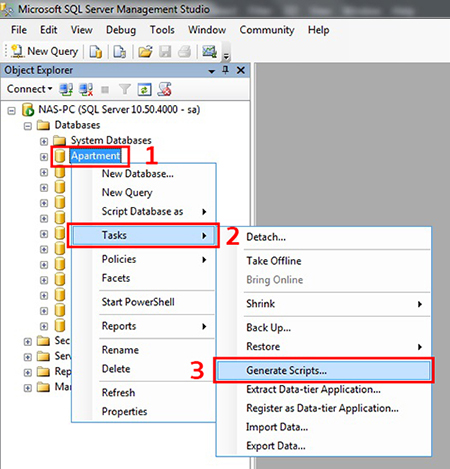Open Script Database as submenu
Viewport: 450px width, 469px height.
click(x=144, y=211)
